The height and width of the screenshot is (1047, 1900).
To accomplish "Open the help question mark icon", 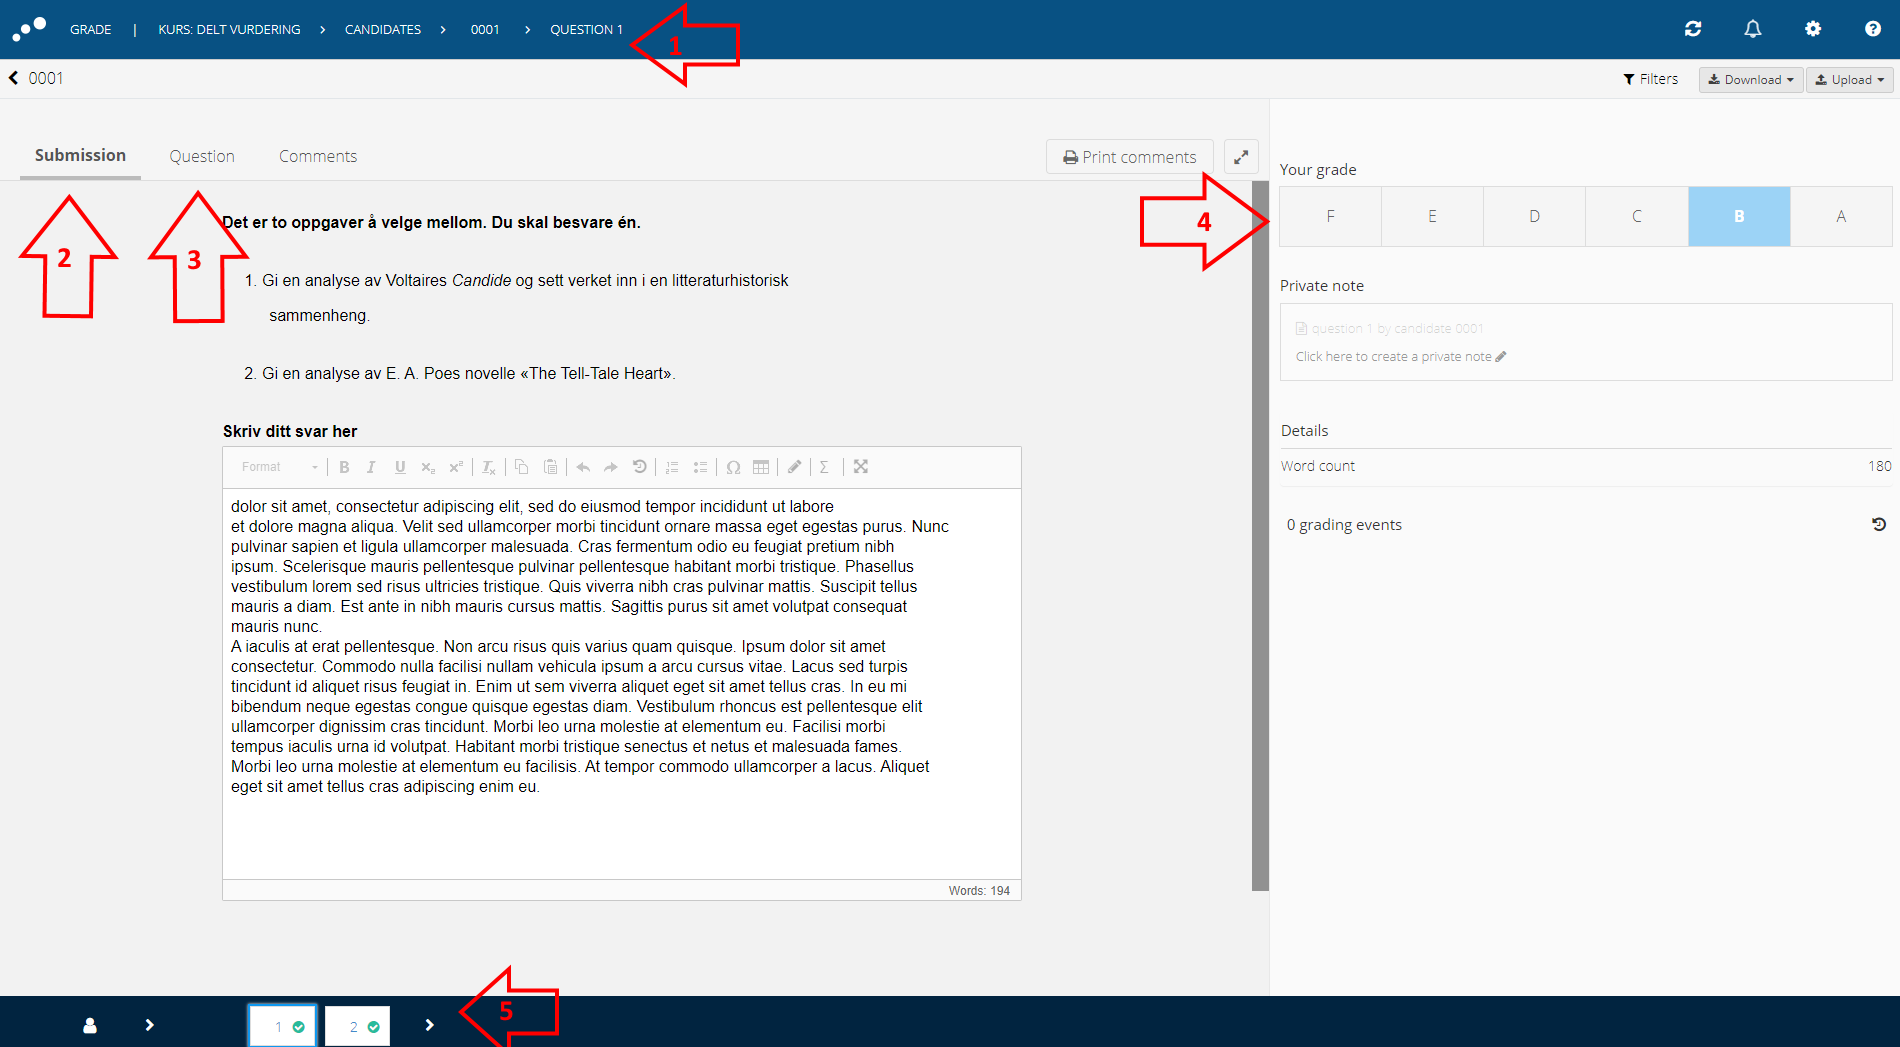I will point(1873,29).
